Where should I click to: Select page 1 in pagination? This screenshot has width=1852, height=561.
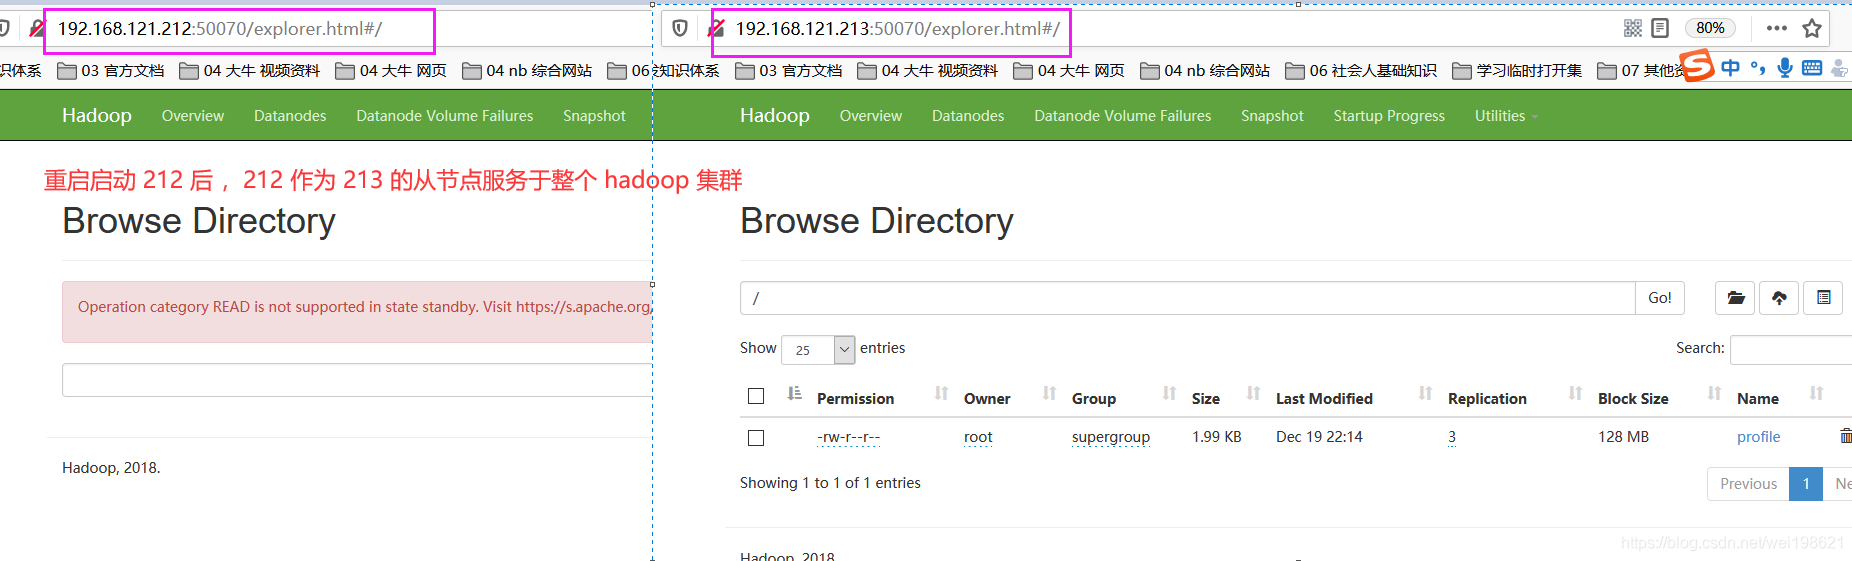[1806, 484]
